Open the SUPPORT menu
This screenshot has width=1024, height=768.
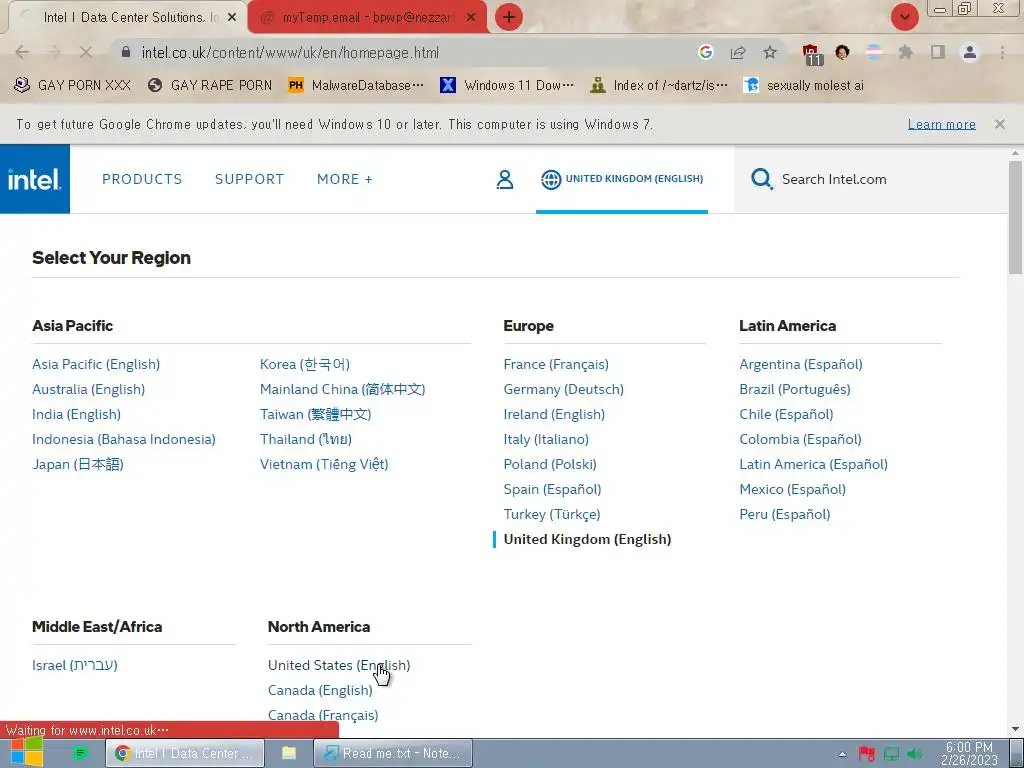[249, 179]
